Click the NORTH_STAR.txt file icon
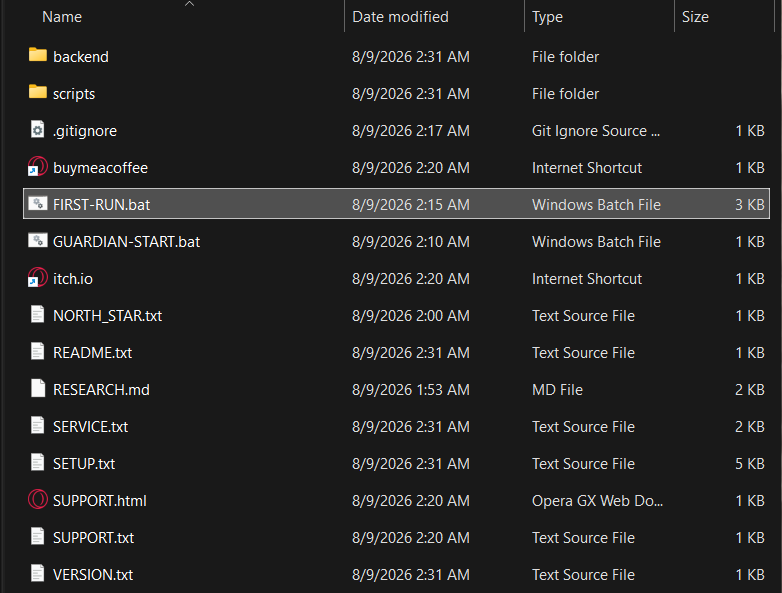Viewport: 782px width, 593px height. coord(37,315)
